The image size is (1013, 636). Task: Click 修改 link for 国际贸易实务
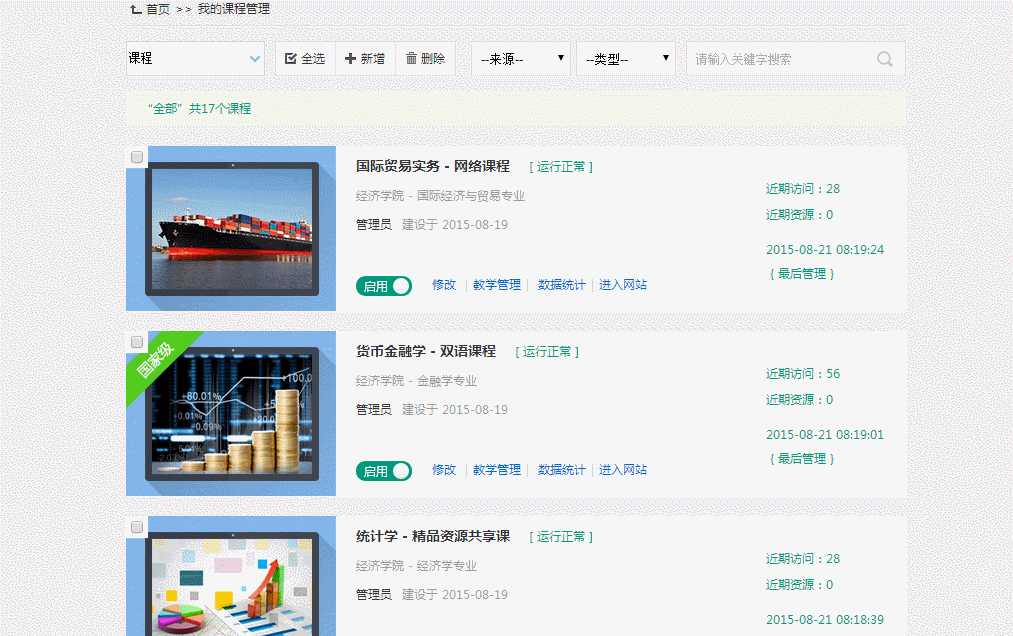[444, 285]
